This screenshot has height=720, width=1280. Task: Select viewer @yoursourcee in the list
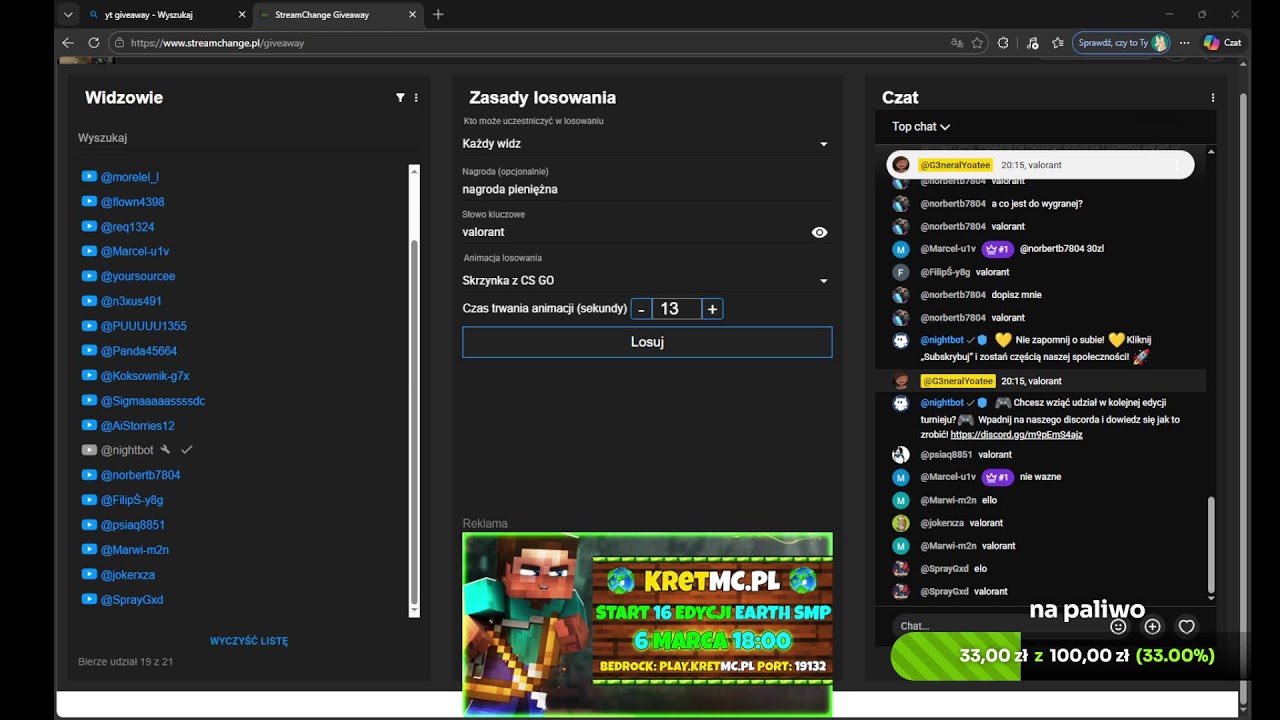pyautogui.click(x=138, y=276)
